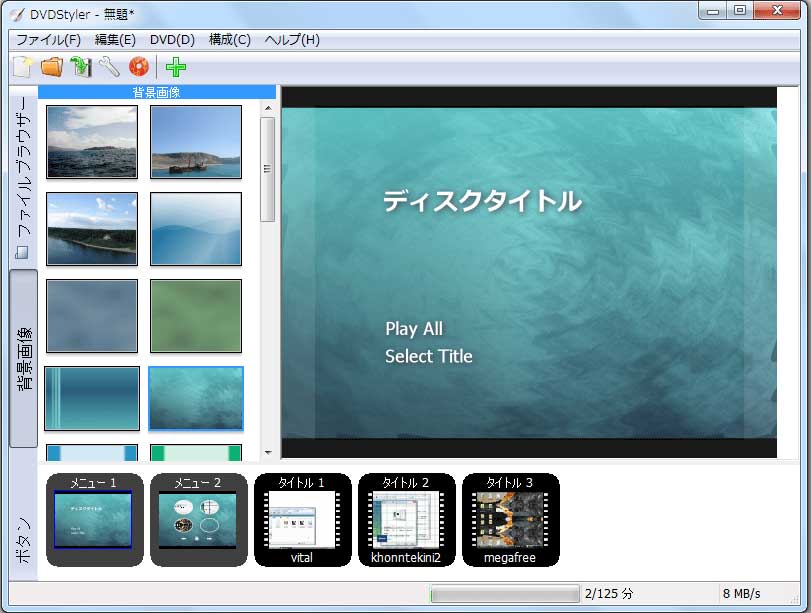Open the 構成(C) menu
This screenshot has height=613, width=811.
click(230, 40)
